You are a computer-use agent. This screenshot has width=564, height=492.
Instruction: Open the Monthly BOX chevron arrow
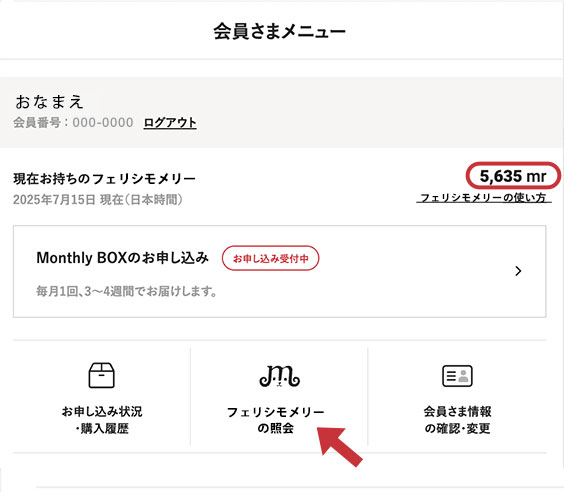(x=518, y=271)
